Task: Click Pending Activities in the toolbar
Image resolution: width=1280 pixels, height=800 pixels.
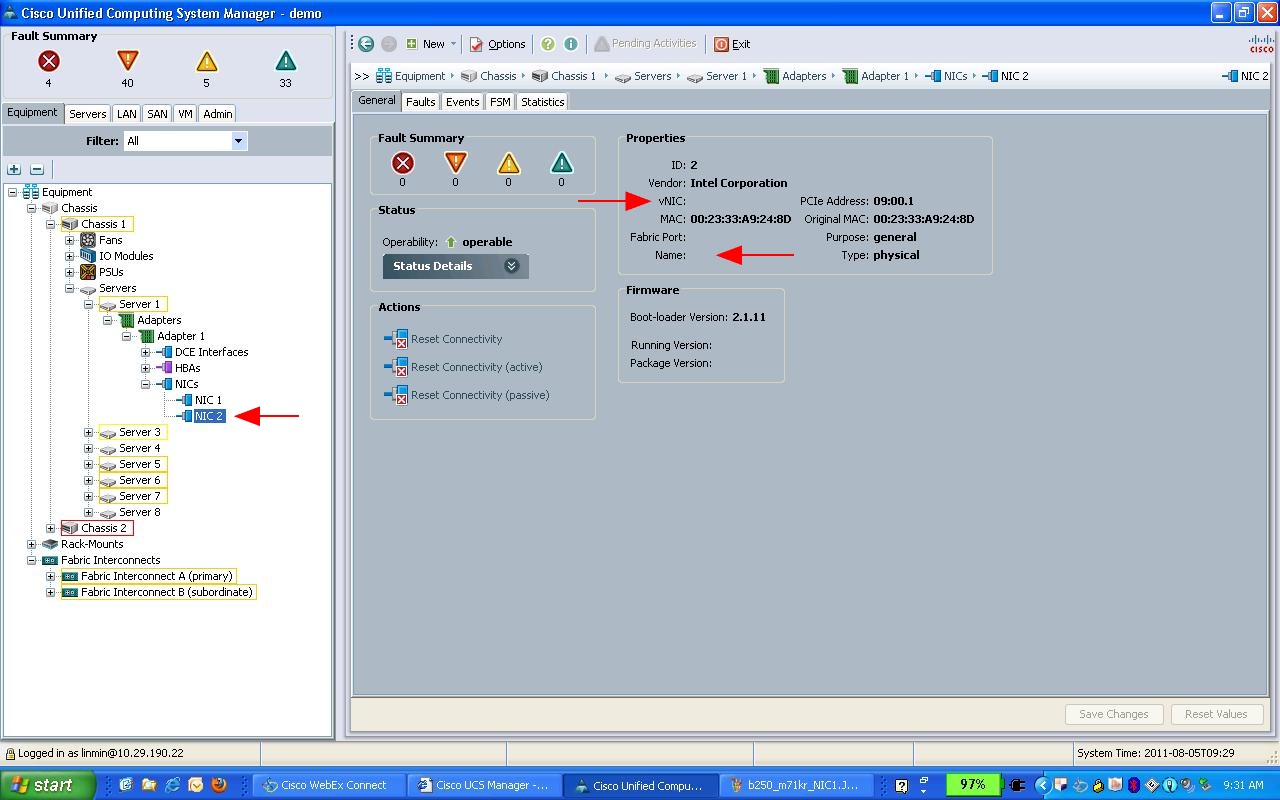Action: click(x=645, y=44)
